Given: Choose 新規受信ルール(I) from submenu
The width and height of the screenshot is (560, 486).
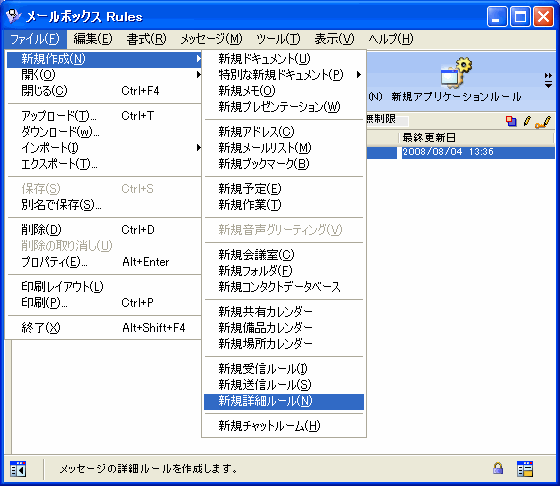Looking at the screenshot, I should (284, 369).
